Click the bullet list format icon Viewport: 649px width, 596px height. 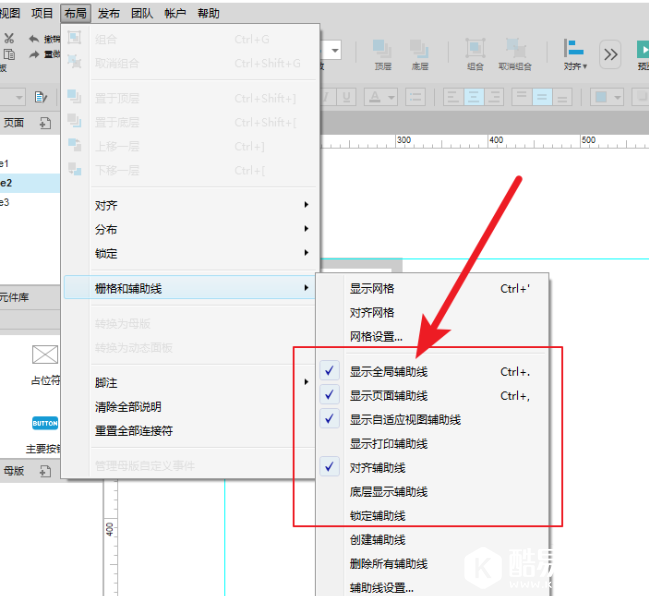[x=415, y=97]
